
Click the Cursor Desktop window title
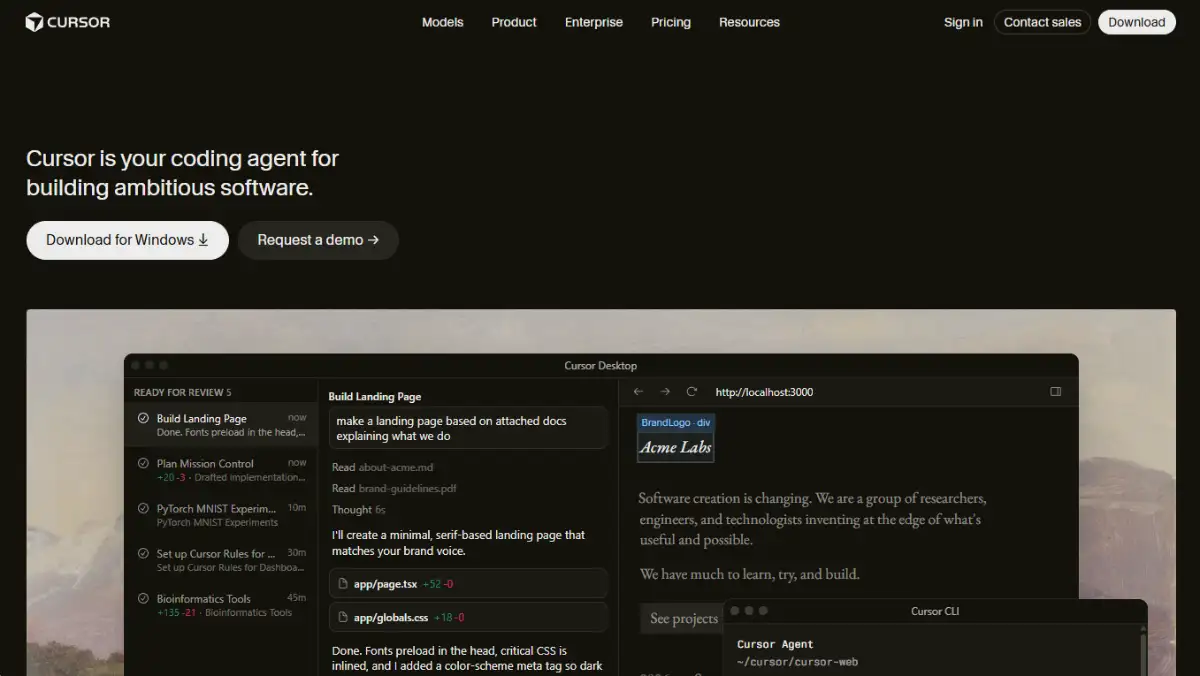click(601, 365)
